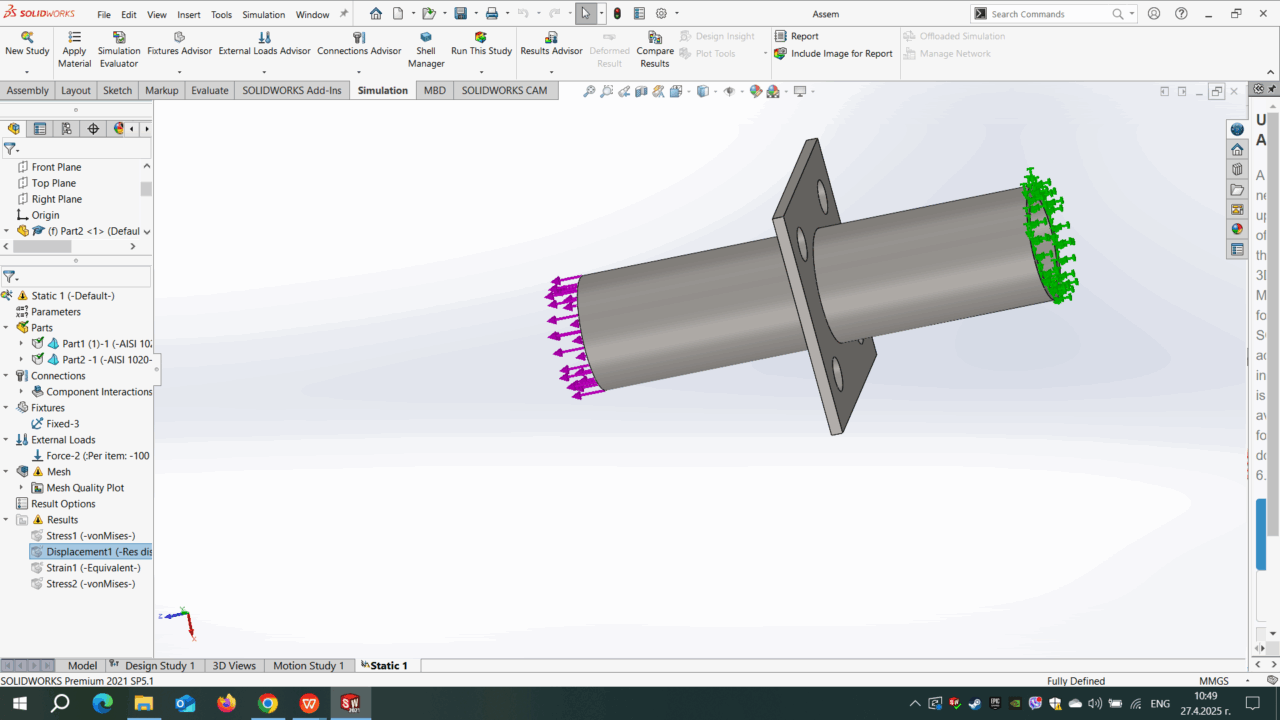Screen dimensions: 1280x720
Task: Click inside the Search Commands field
Action: (x=1050, y=14)
